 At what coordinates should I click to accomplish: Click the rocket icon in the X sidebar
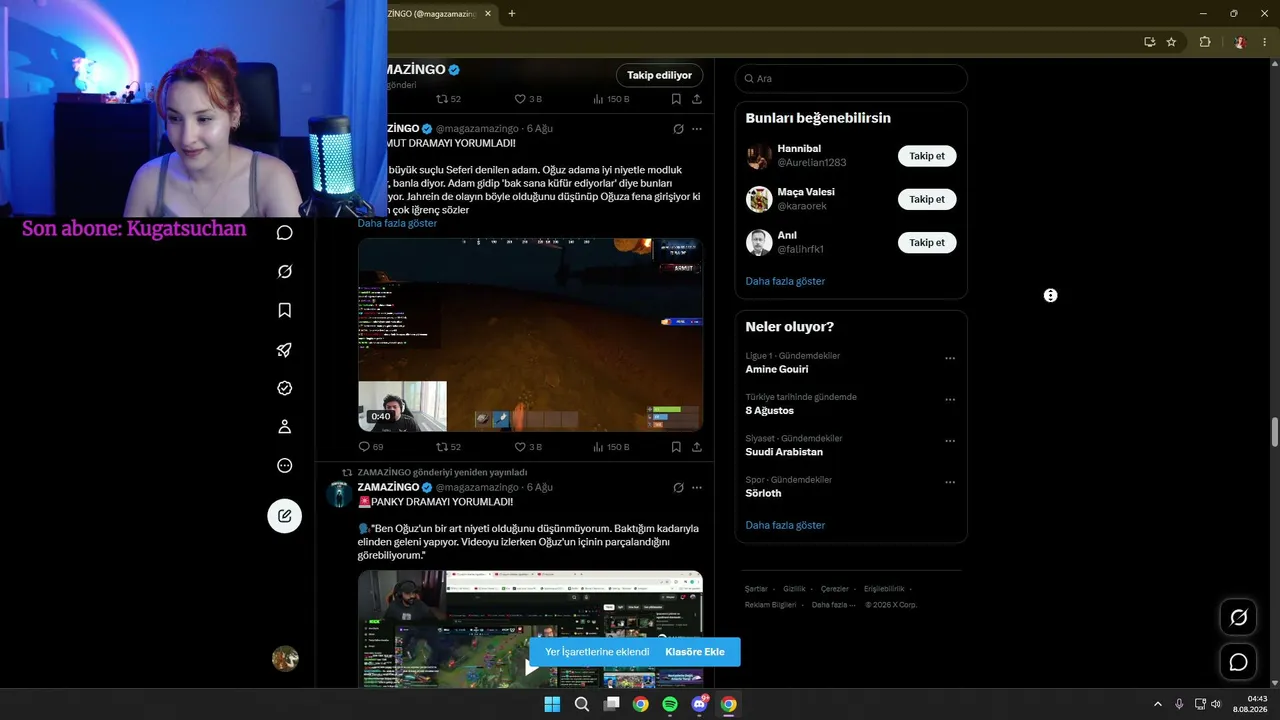[x=285, y=349]
